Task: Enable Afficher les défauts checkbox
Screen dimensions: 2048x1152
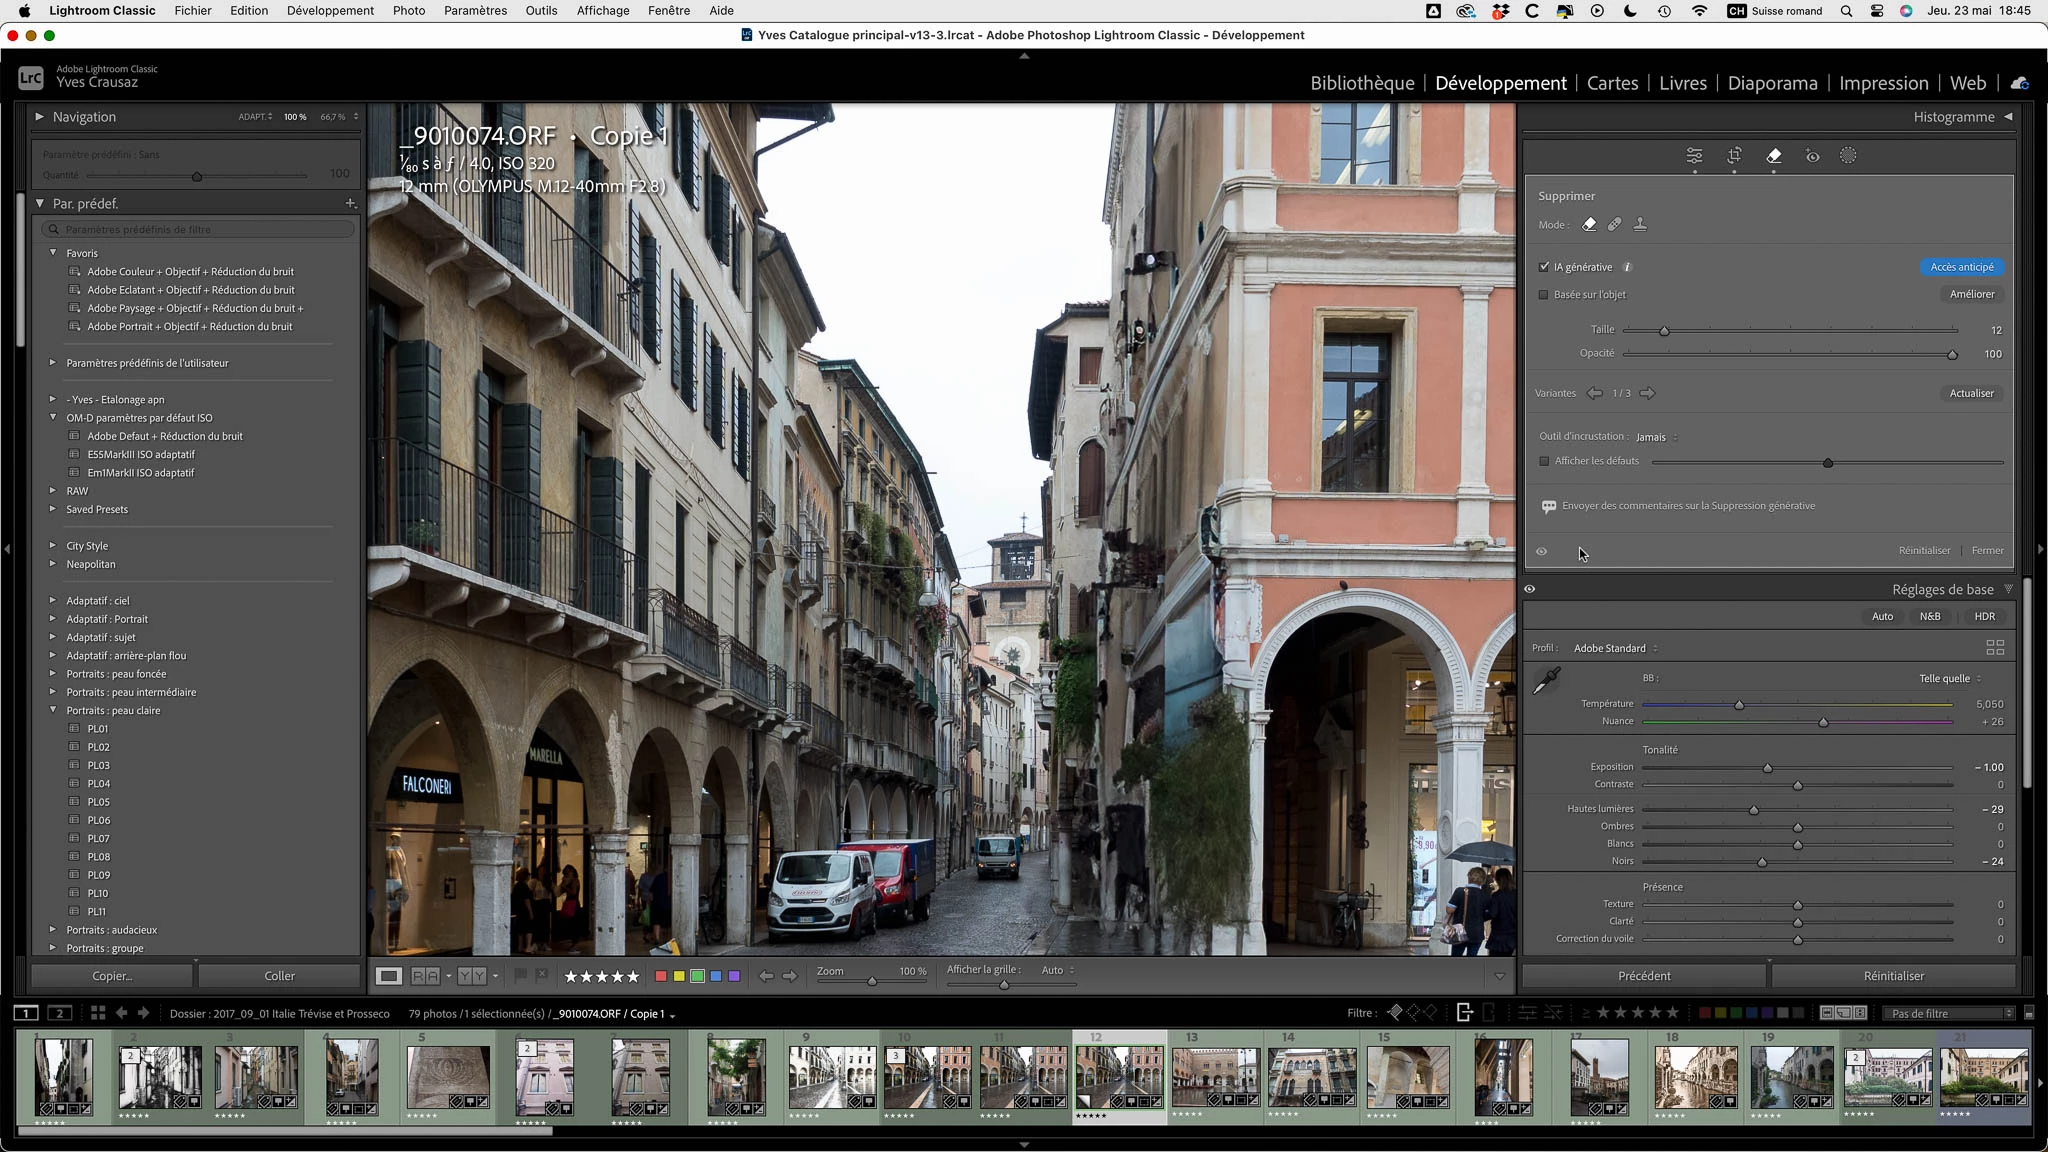Action: [x=1544, y=461]
